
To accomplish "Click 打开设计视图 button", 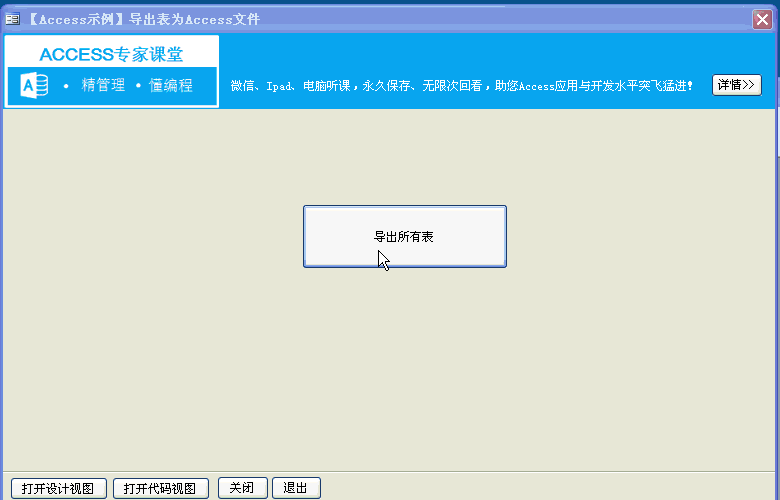I will coord(59,488).
